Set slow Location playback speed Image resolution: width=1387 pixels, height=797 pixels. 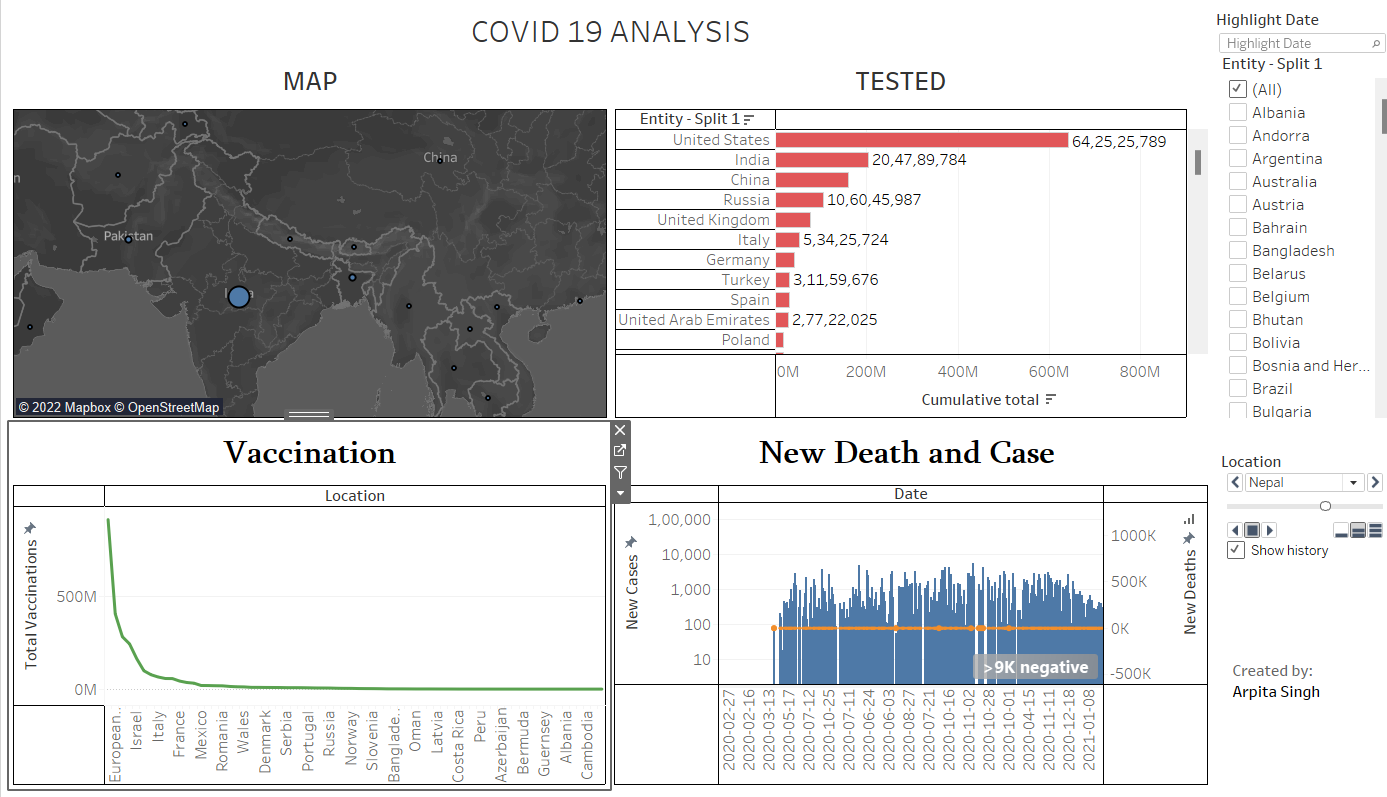[x=1341, y=530]
